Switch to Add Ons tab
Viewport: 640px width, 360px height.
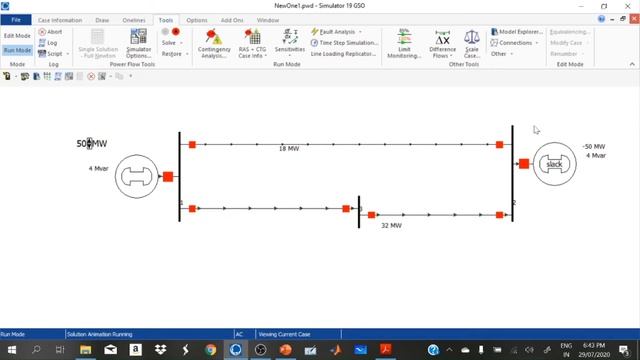point(232,20)
